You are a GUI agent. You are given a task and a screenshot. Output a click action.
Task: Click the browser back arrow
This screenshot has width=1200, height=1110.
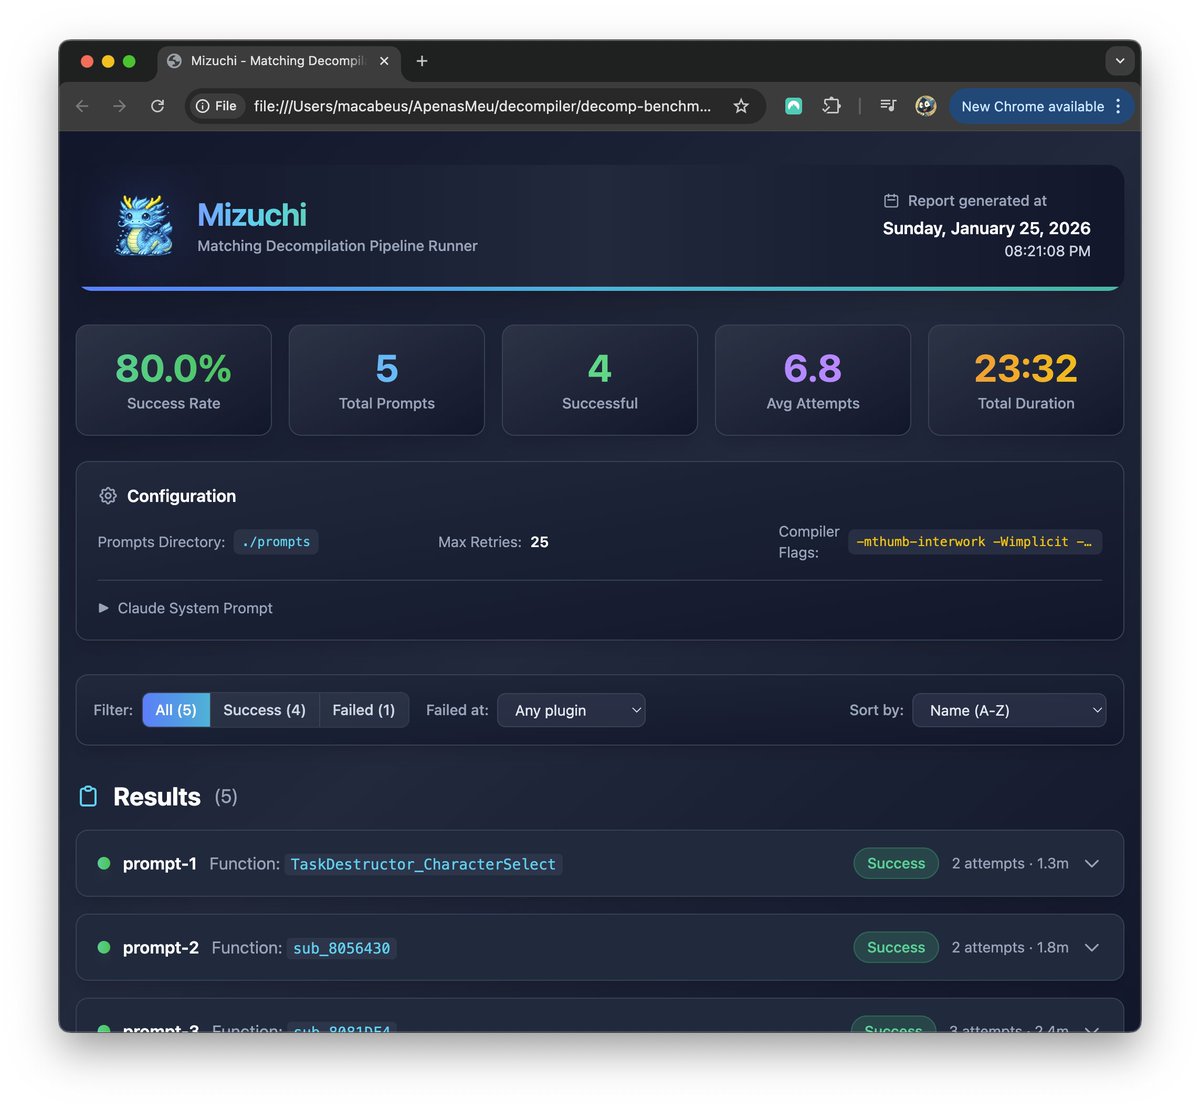point(82,106)
